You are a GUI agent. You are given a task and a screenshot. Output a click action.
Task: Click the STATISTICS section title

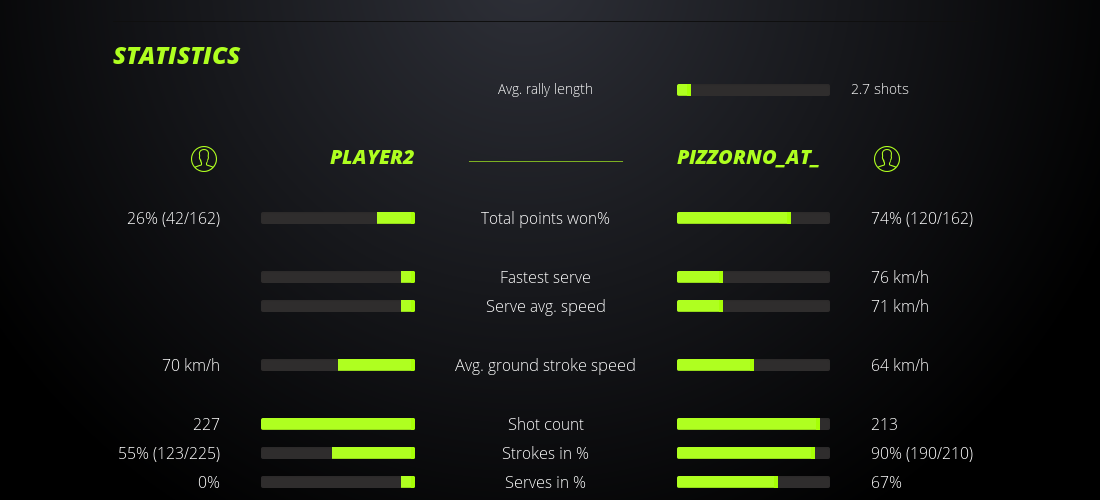pos(177,56)
